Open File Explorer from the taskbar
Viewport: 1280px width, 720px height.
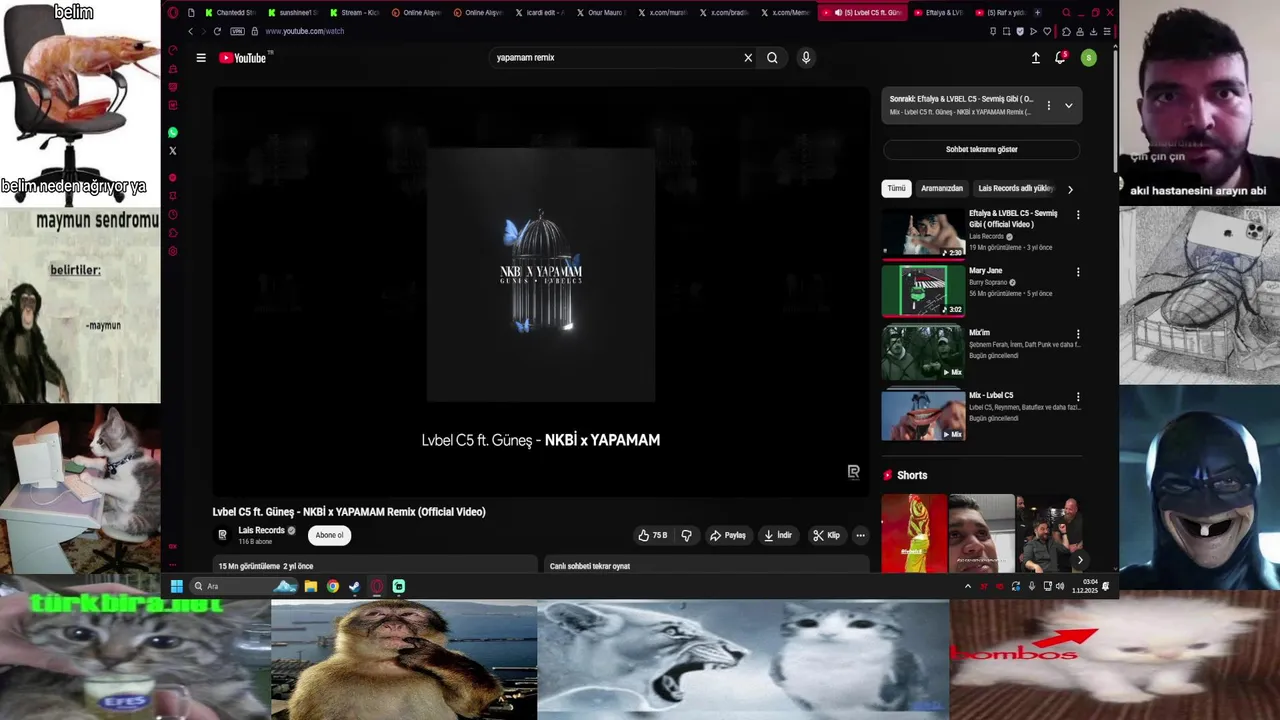click(x=311, y=586)
